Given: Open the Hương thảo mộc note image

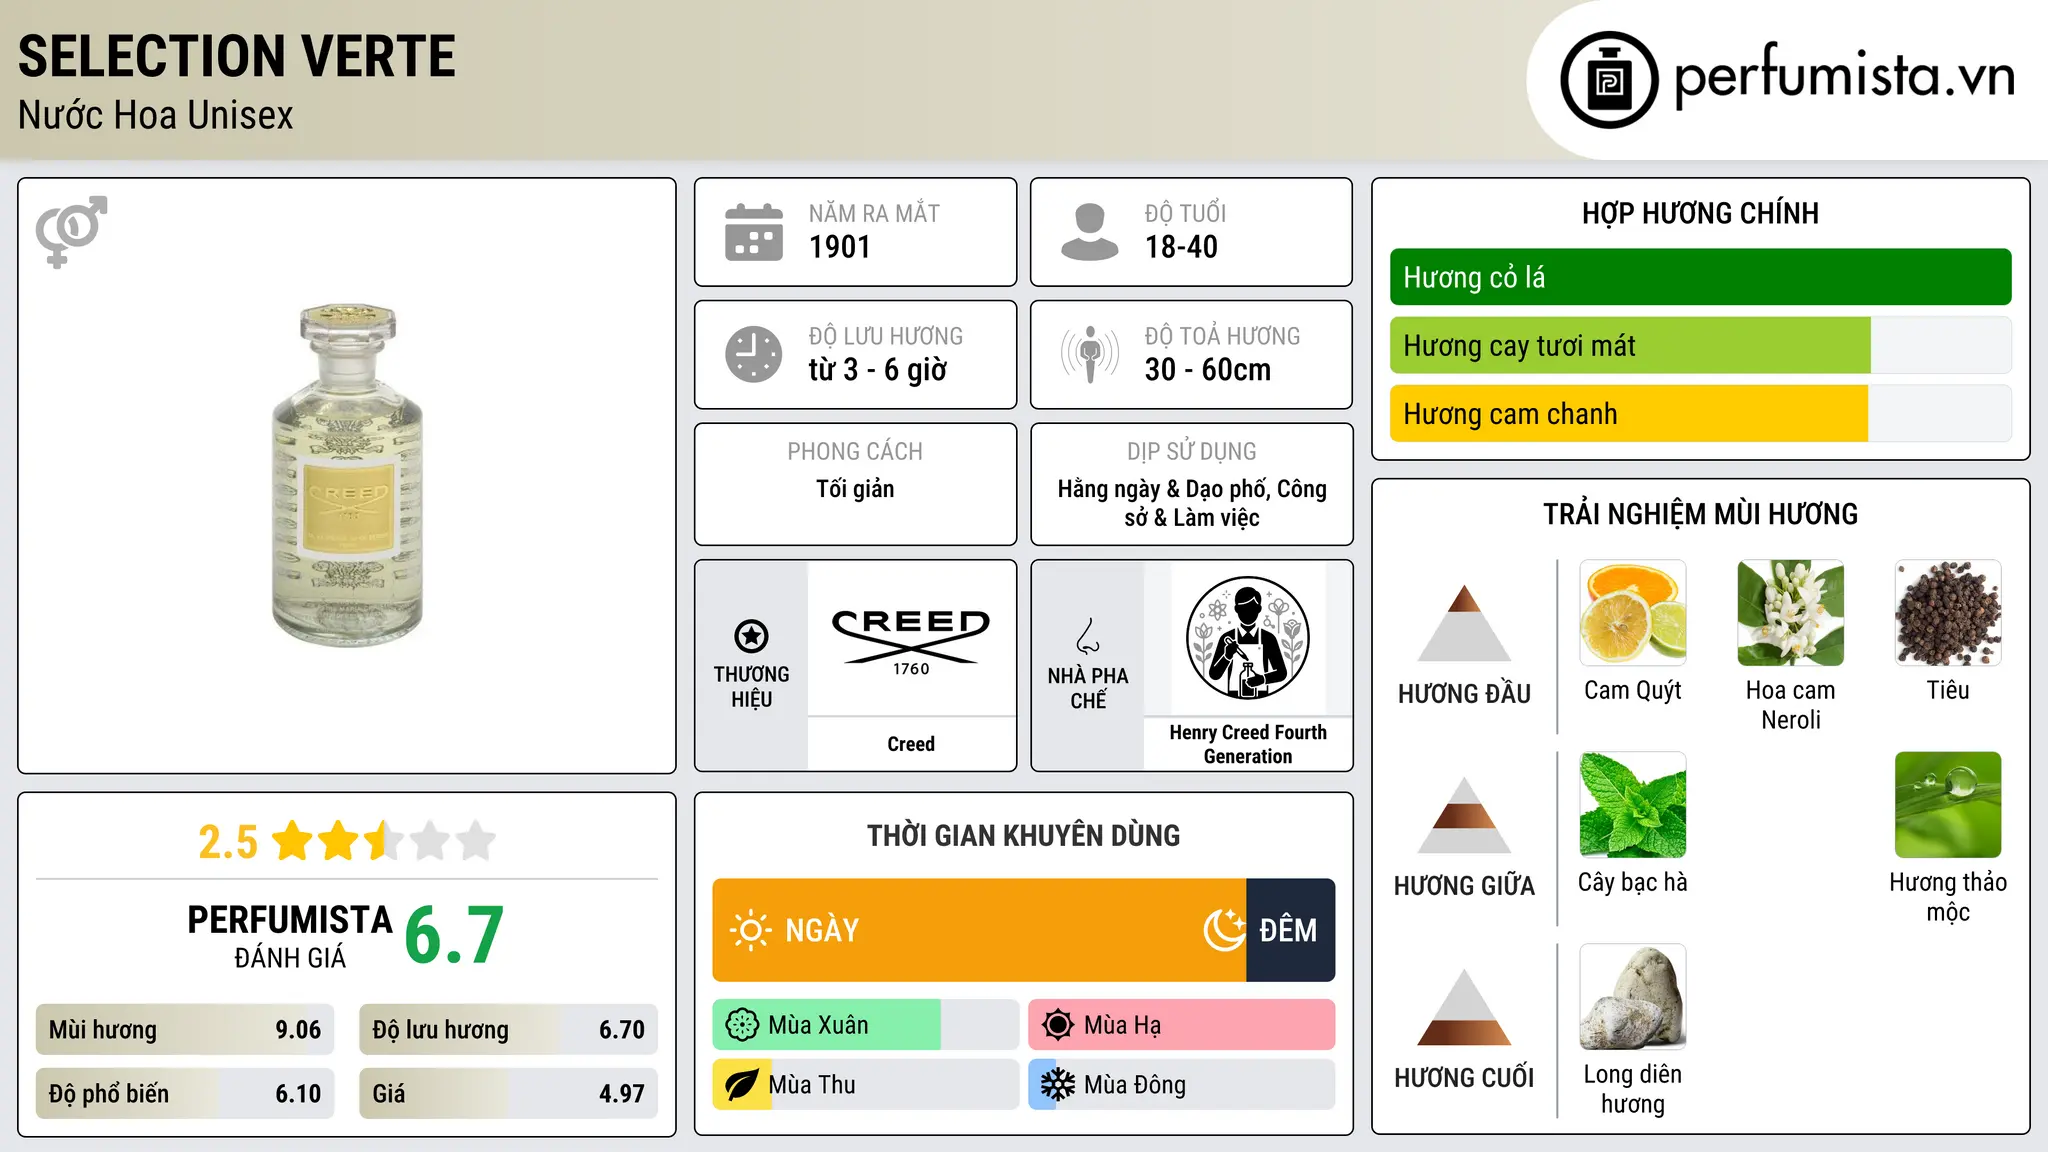Looking at the screenshot, I should 1948,805.
